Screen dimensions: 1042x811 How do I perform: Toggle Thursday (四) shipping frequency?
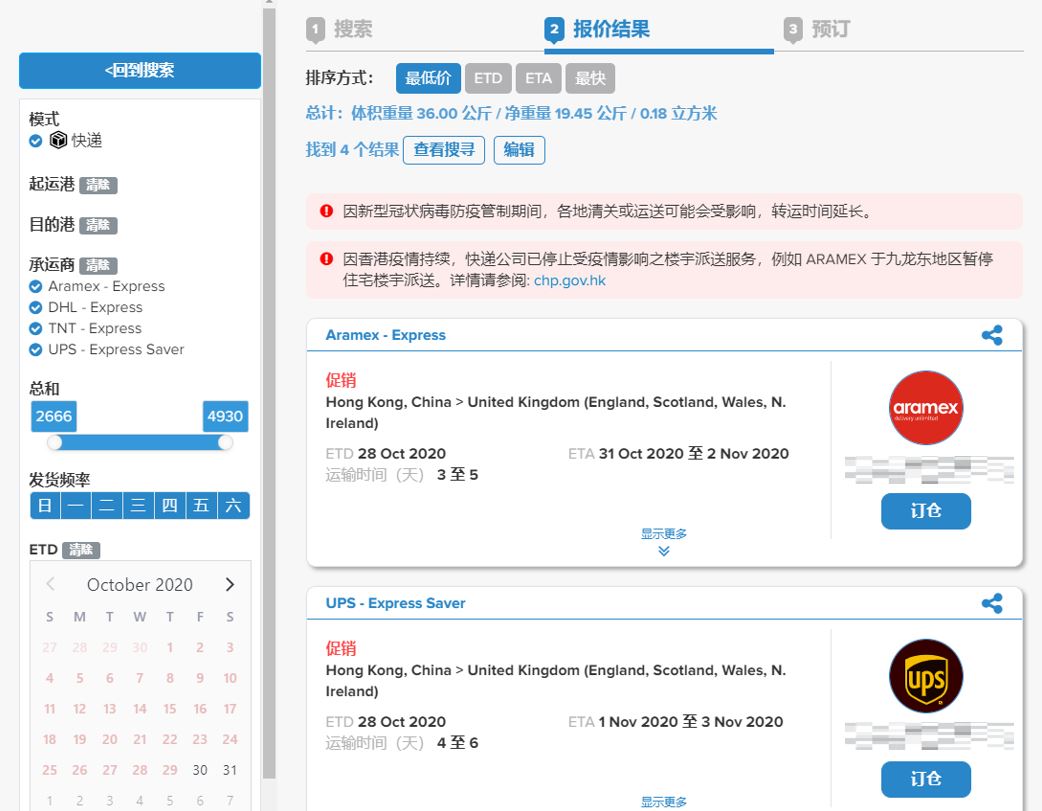point(170,505)
